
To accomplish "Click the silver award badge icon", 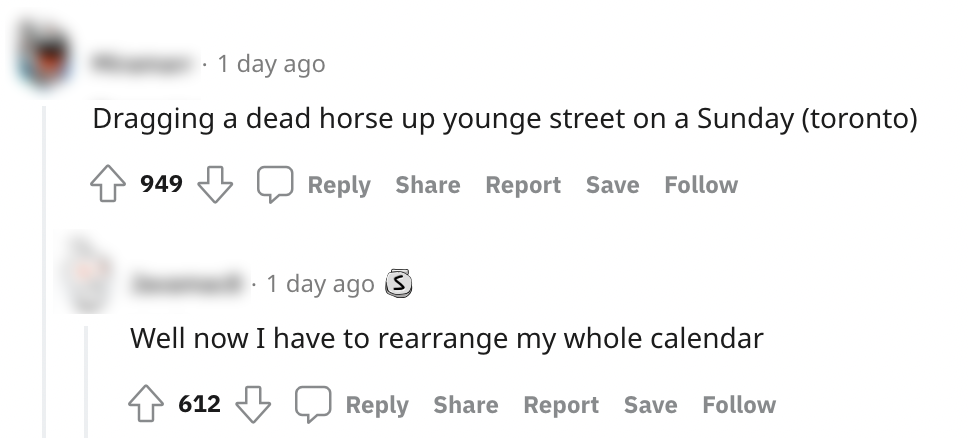I will click(399, 284).
